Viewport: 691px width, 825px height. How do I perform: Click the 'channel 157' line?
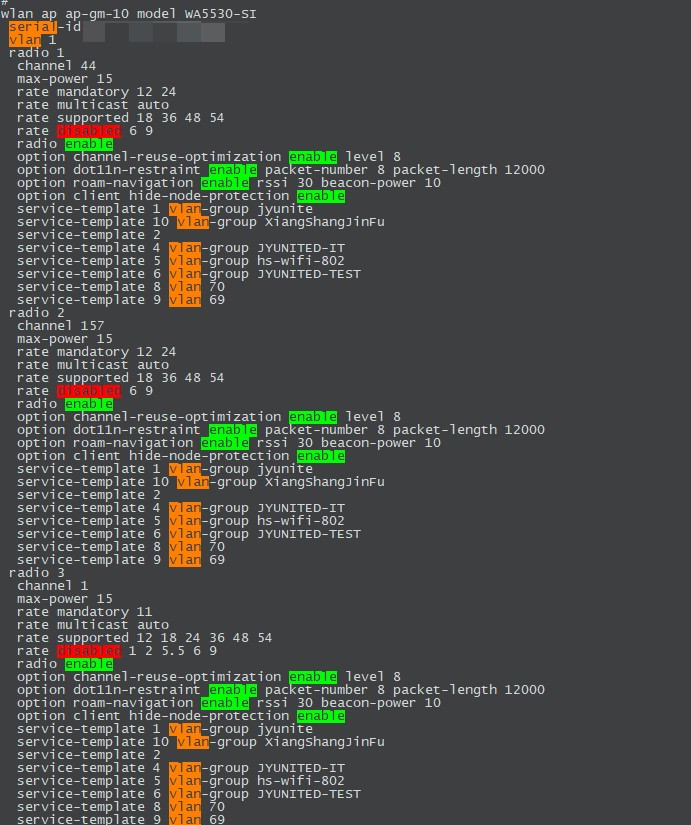point(60,326)
